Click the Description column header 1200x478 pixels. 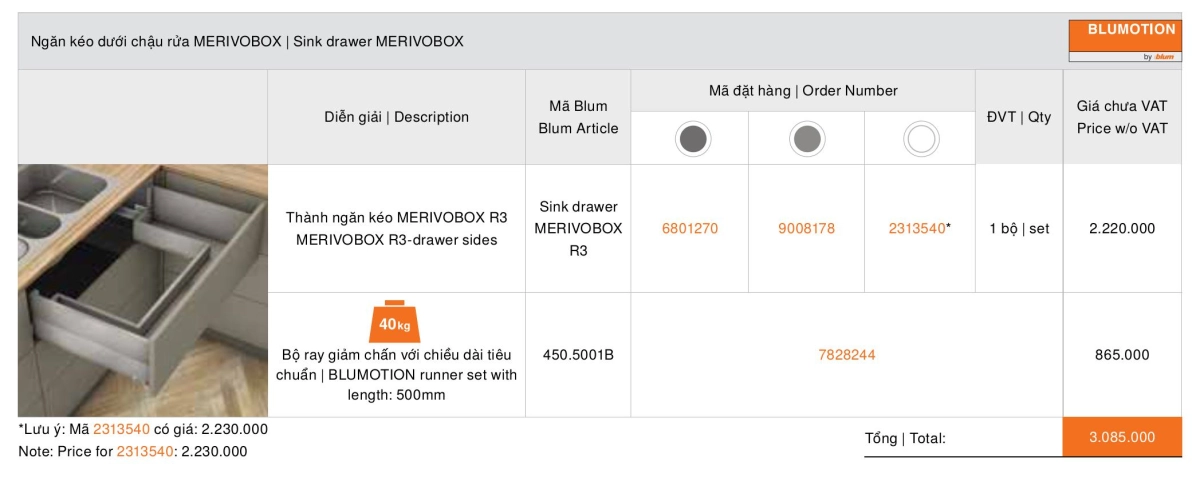coord(396,117)
